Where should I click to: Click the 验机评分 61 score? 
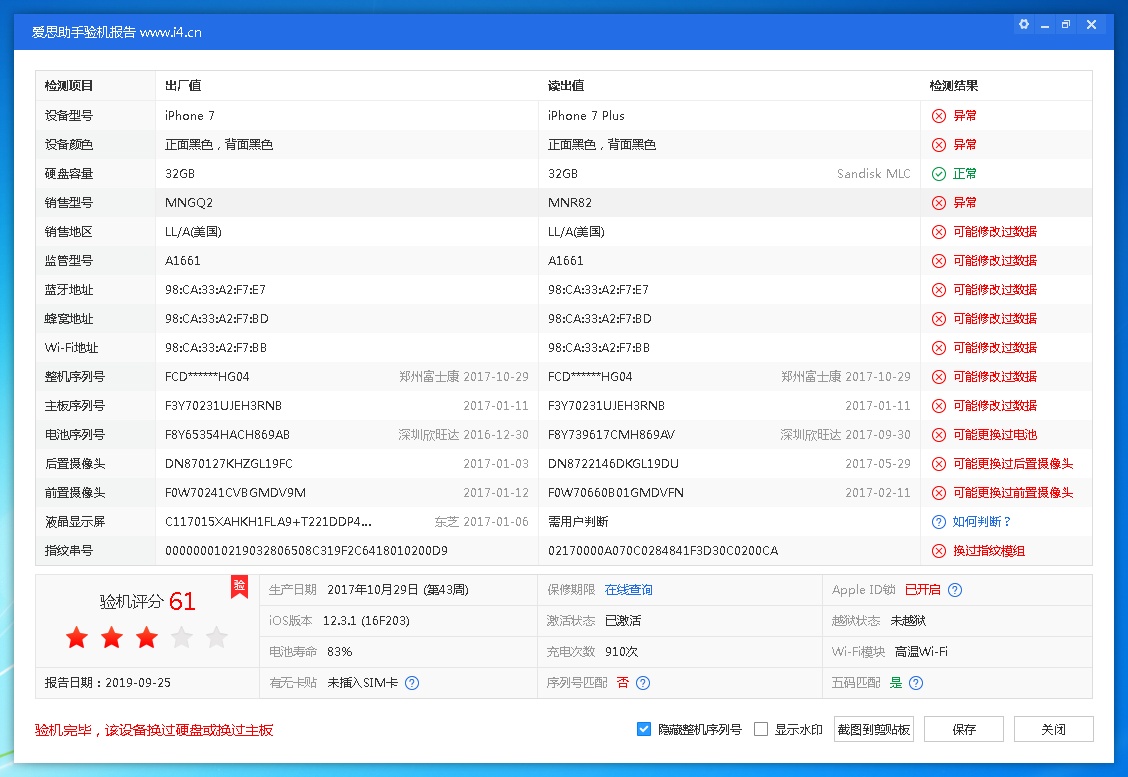(147, 601)
